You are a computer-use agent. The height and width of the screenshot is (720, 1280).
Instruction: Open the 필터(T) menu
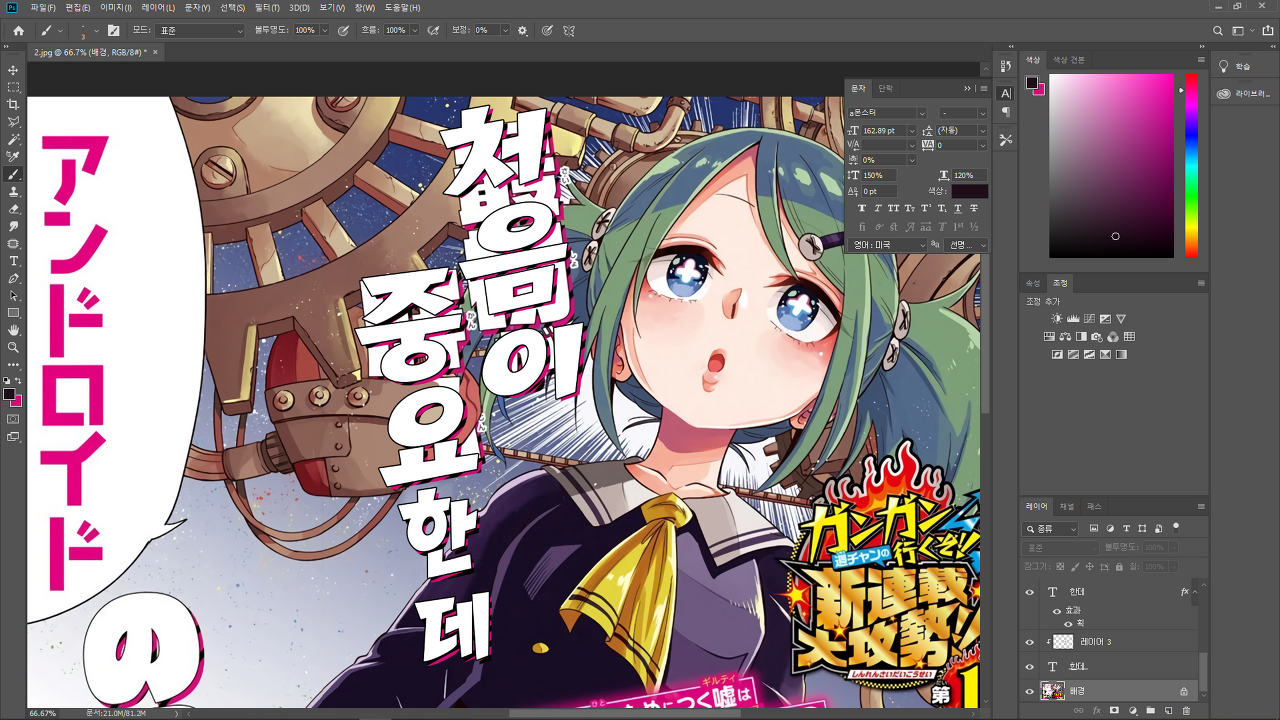(267, 7)
